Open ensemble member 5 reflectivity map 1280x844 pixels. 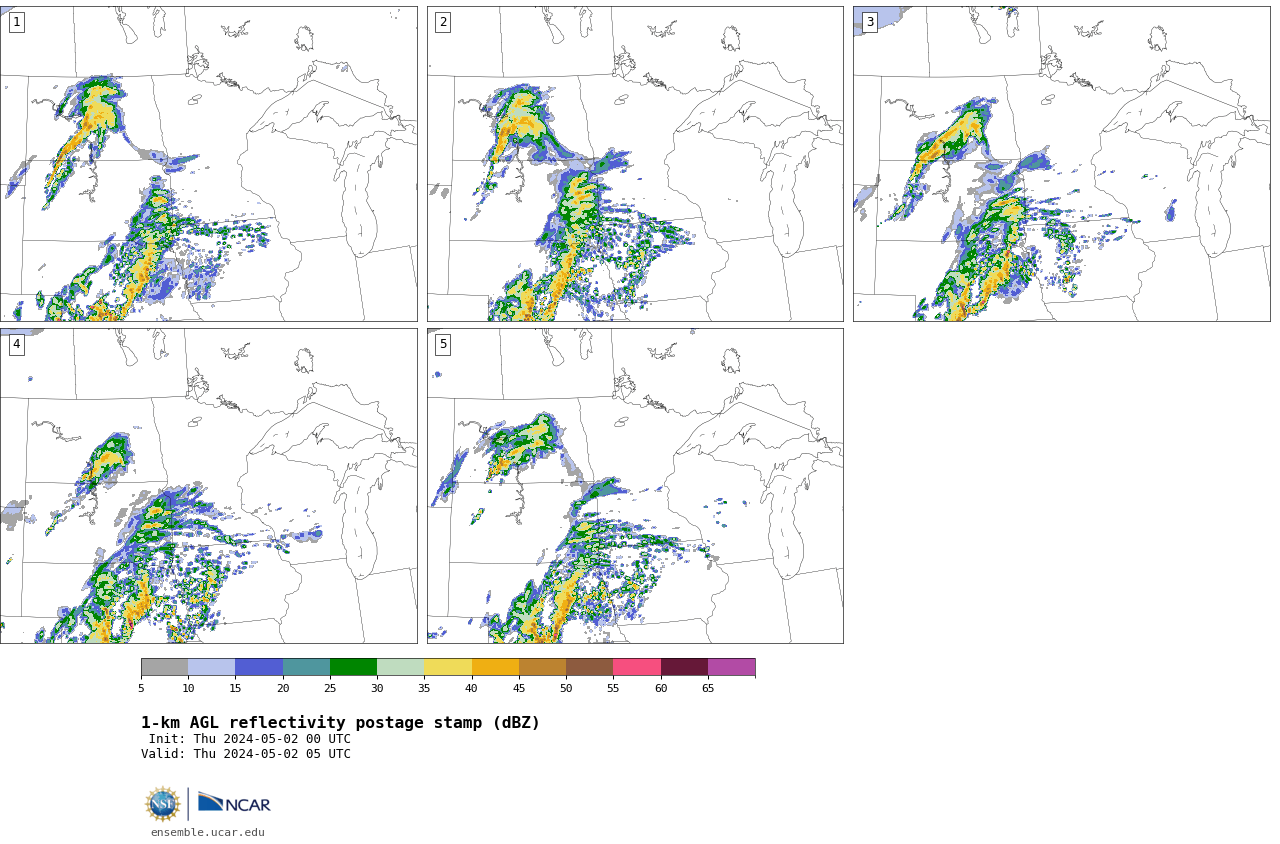click(x=635, y=486)
